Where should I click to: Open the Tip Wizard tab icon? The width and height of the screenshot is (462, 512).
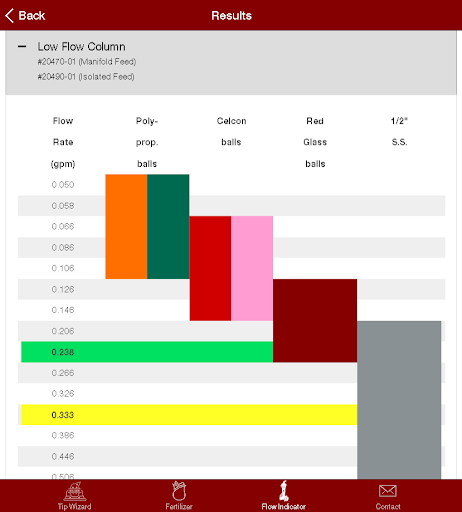[75, 491]
